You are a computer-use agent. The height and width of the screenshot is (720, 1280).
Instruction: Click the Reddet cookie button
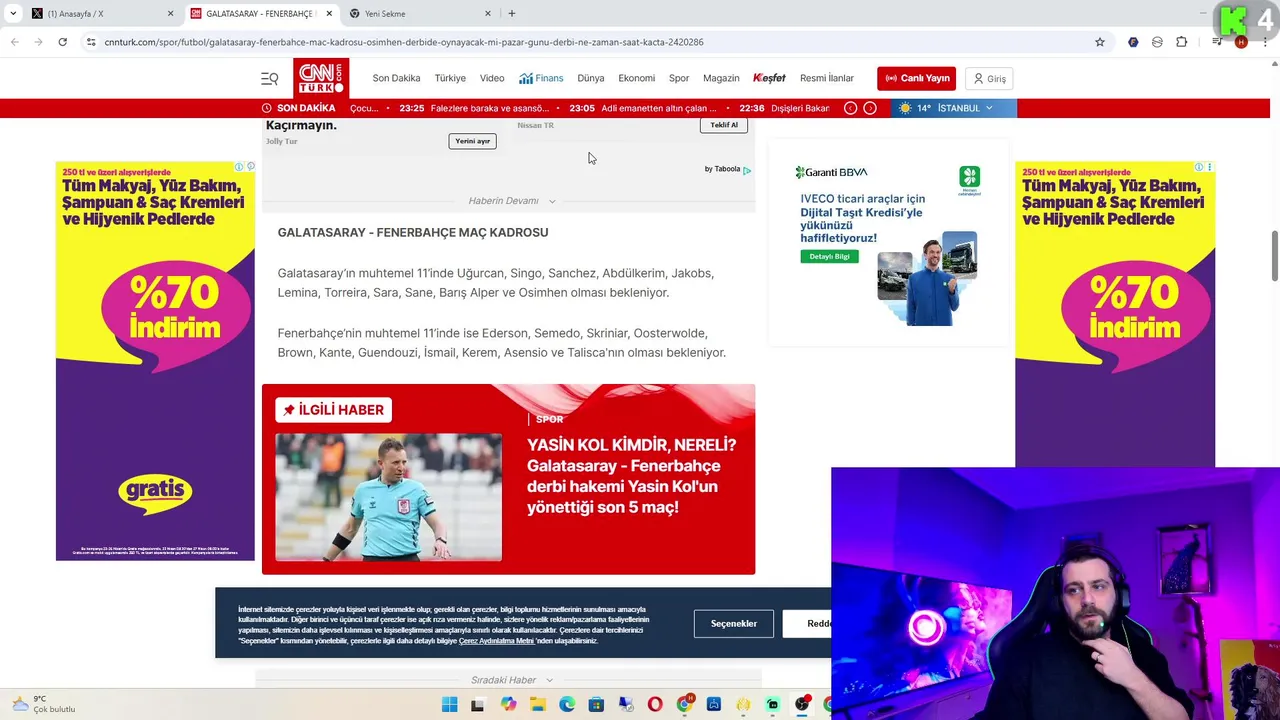point(808,623)
